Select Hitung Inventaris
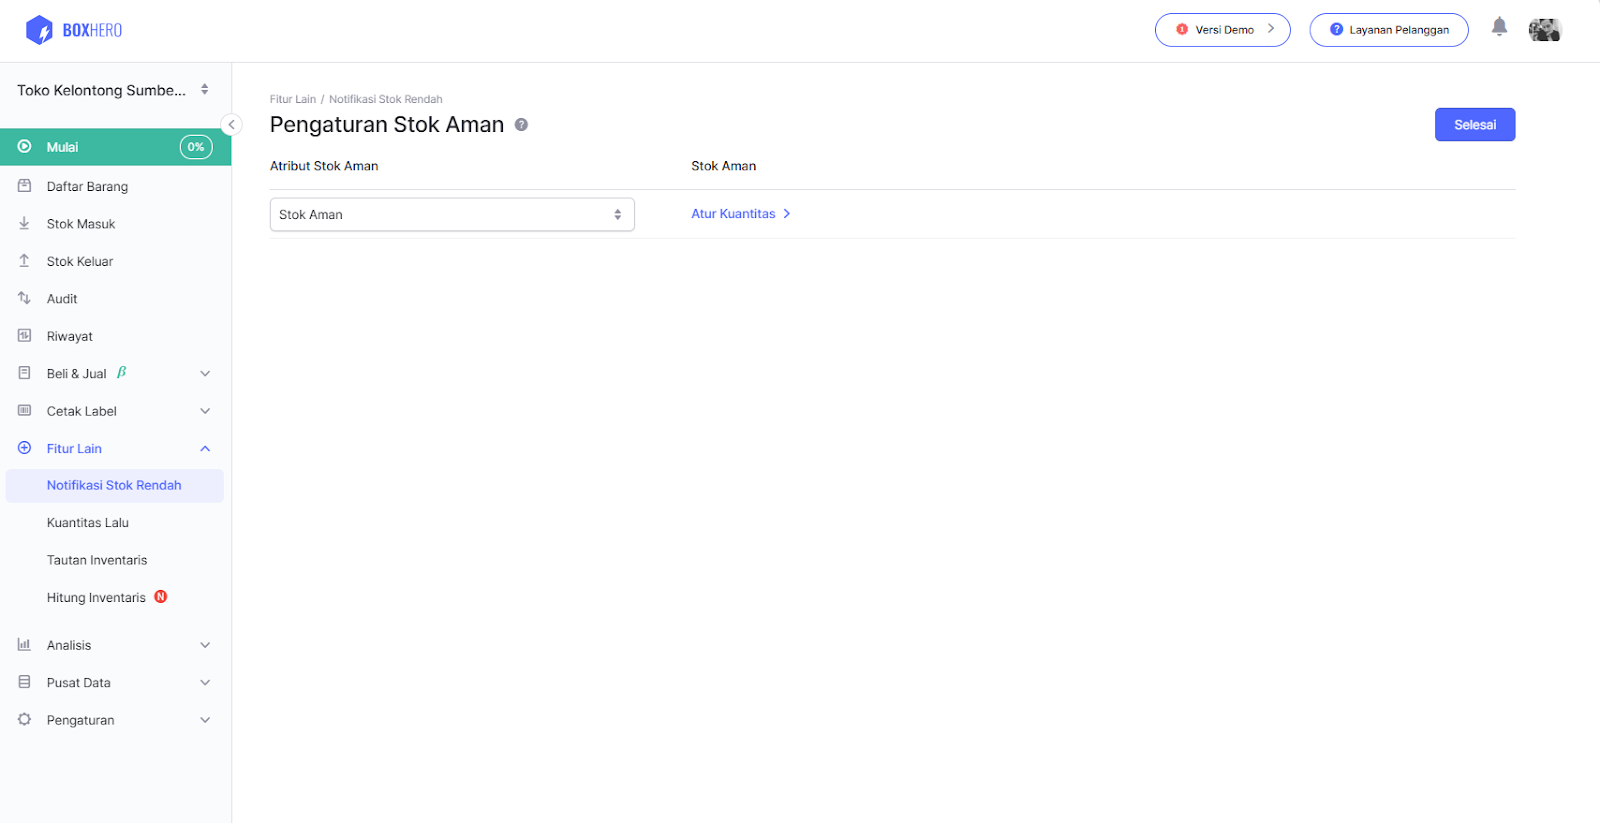This screenshot has width=1600, height=823. click(96, 598)
